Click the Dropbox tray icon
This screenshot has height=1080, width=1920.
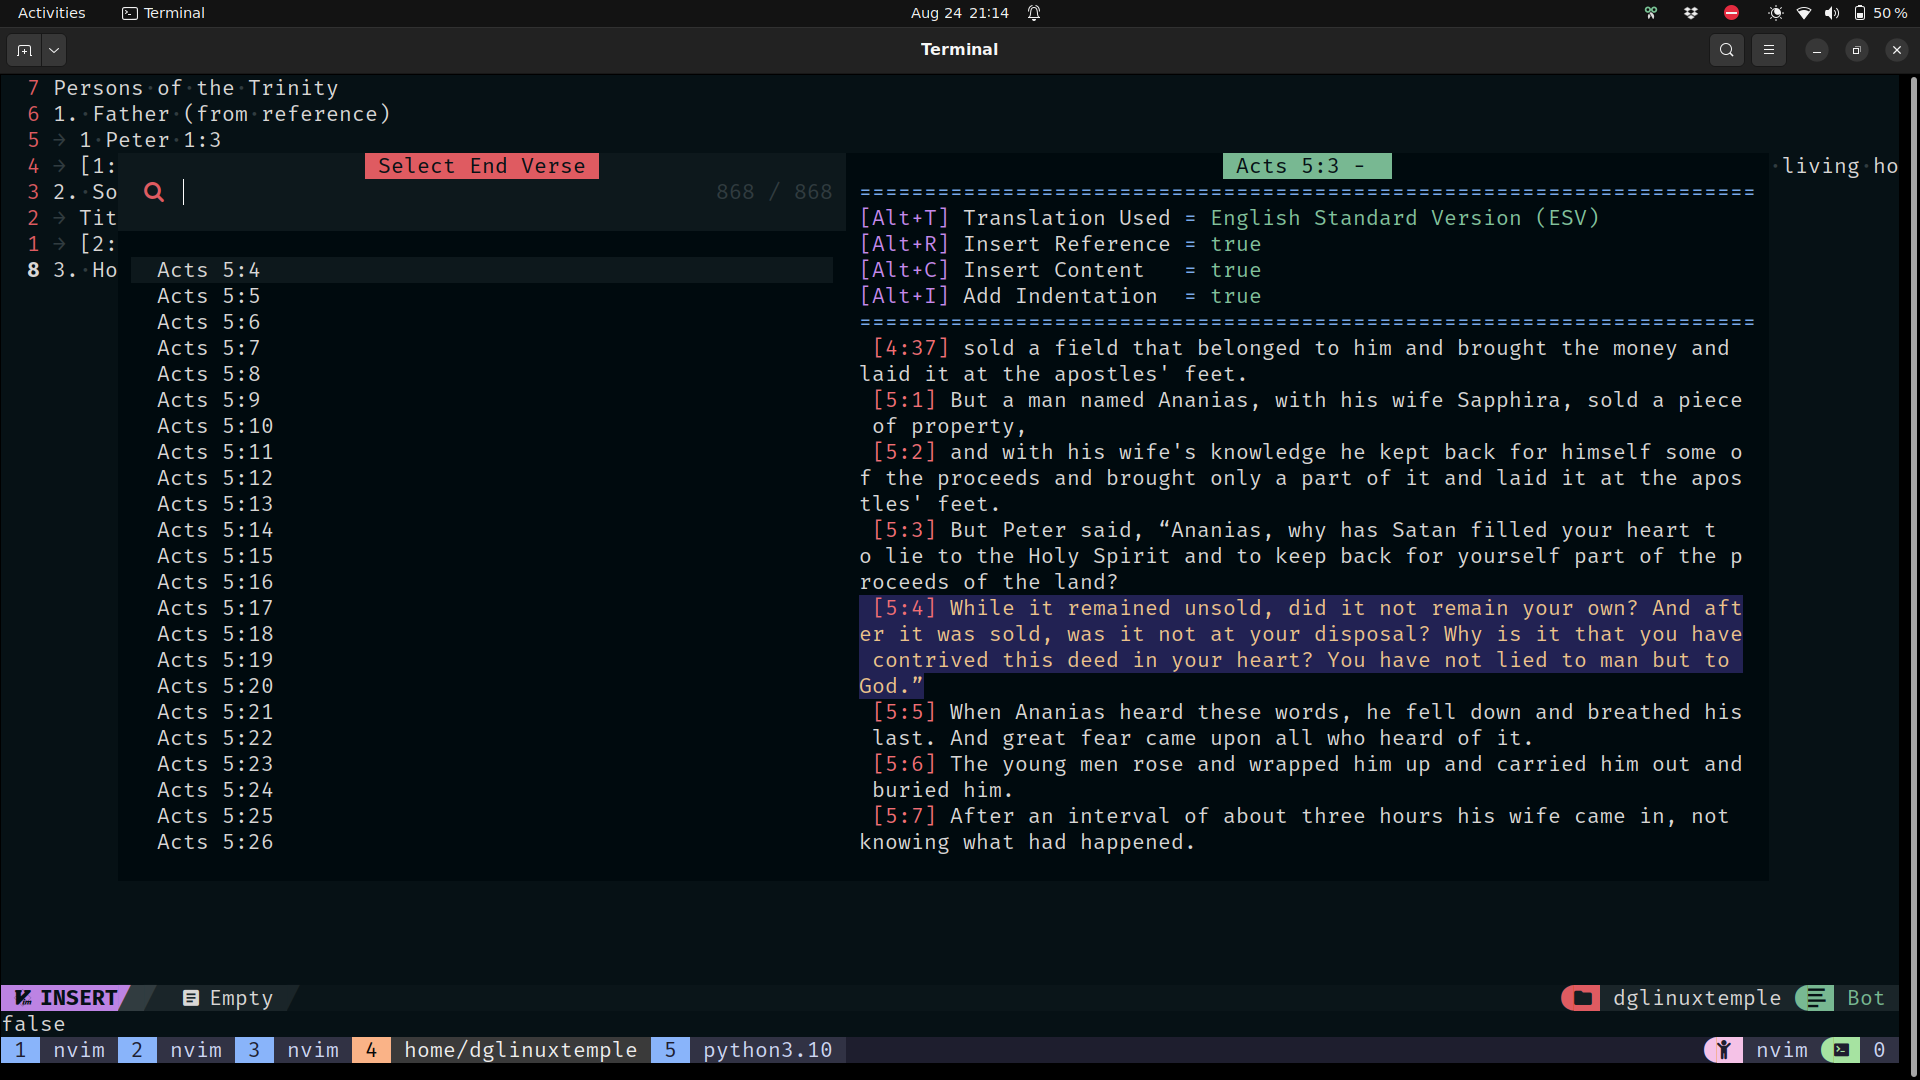coord(1690,13)
